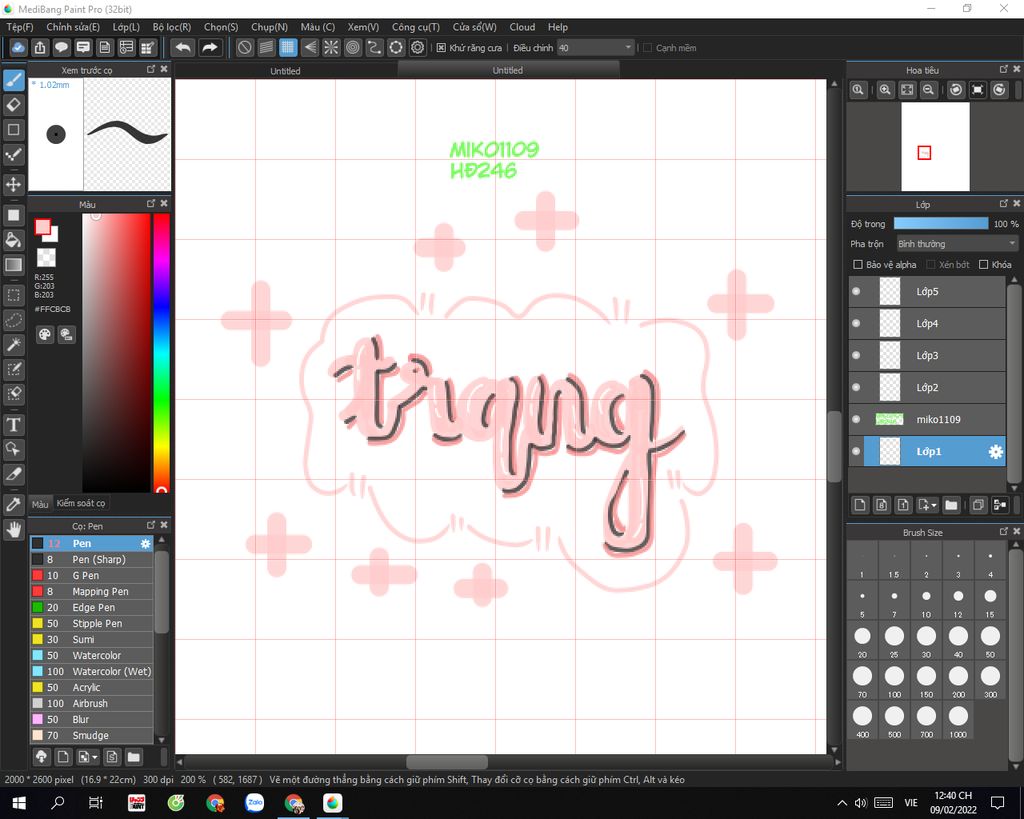Open Zalo from the taskbar
Screen dimensions: 1024x819
pyautogui.click(x=254, y=803)
